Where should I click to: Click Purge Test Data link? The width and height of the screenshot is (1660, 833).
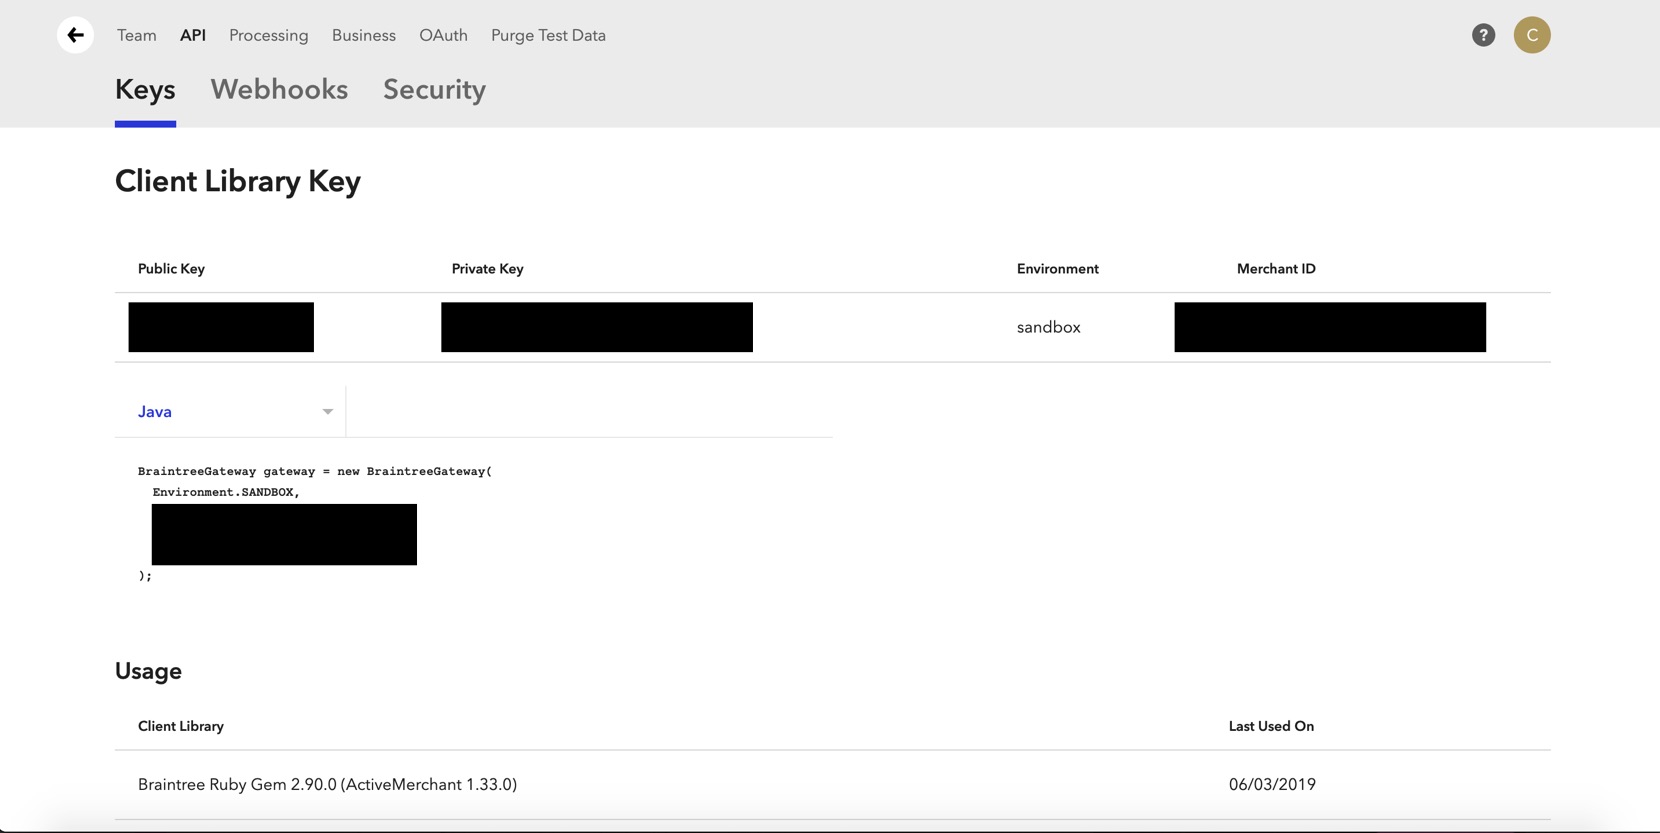tap(548, 35)
